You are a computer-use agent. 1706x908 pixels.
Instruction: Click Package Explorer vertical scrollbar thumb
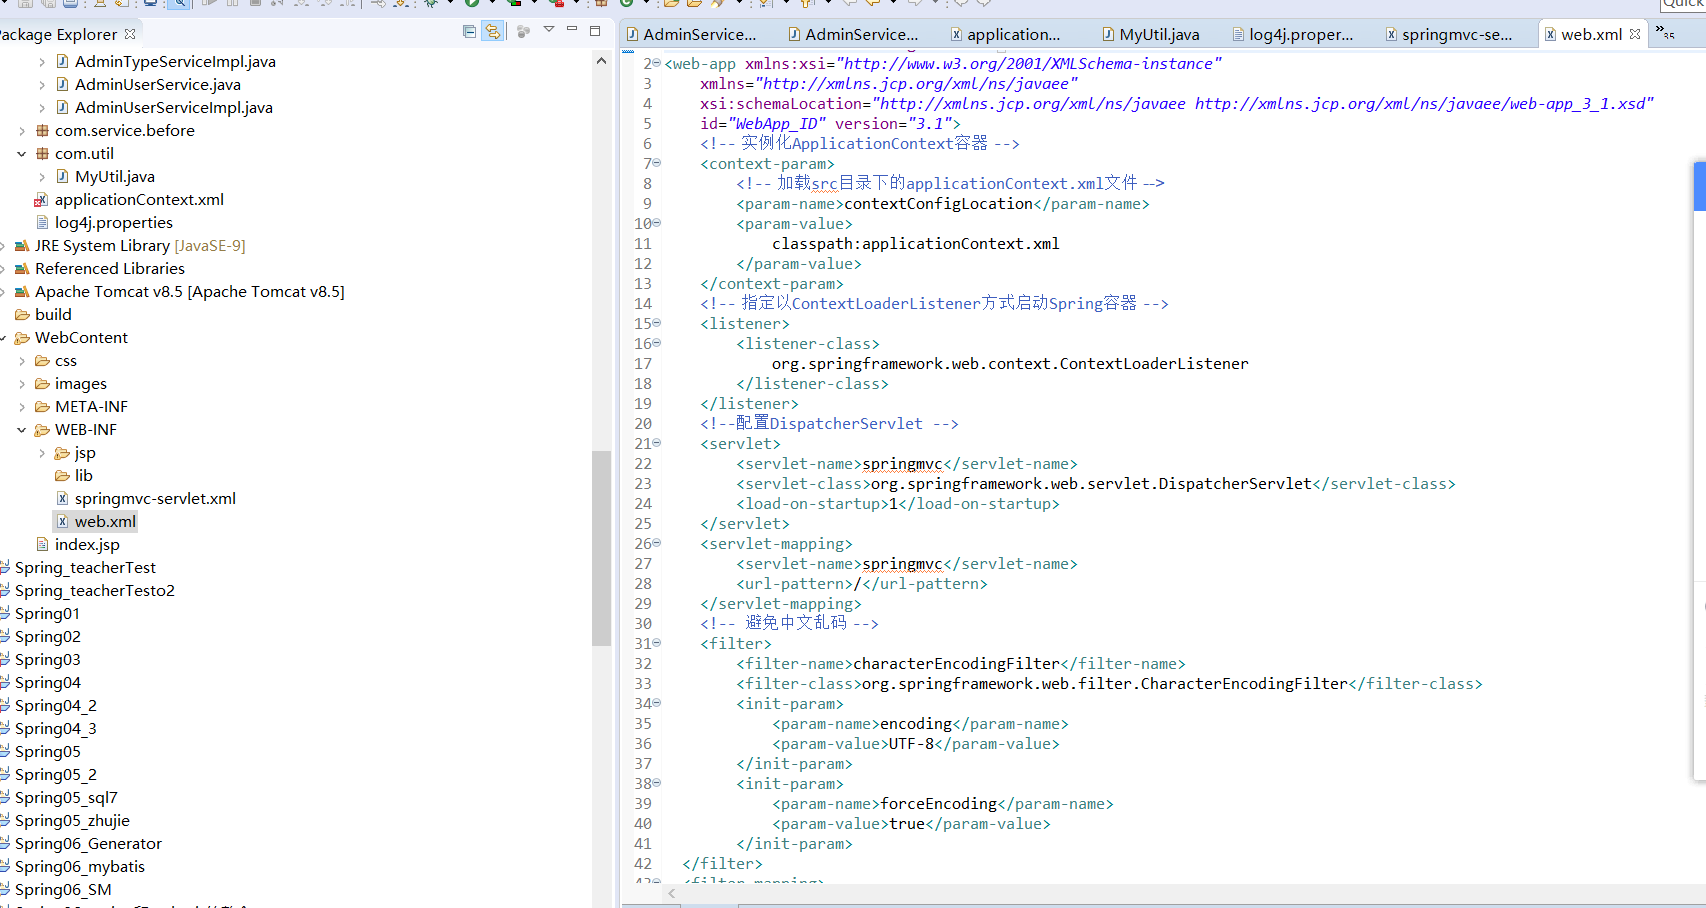click(601, 548)
